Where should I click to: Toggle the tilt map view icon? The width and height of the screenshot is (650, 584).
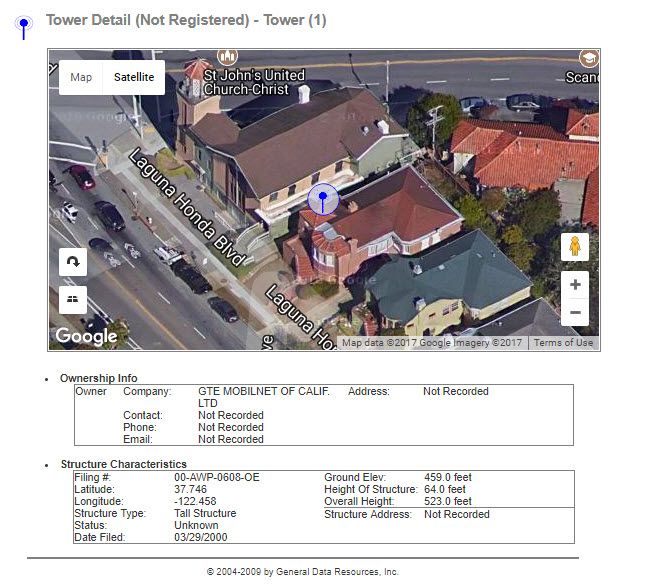(73, 299)
